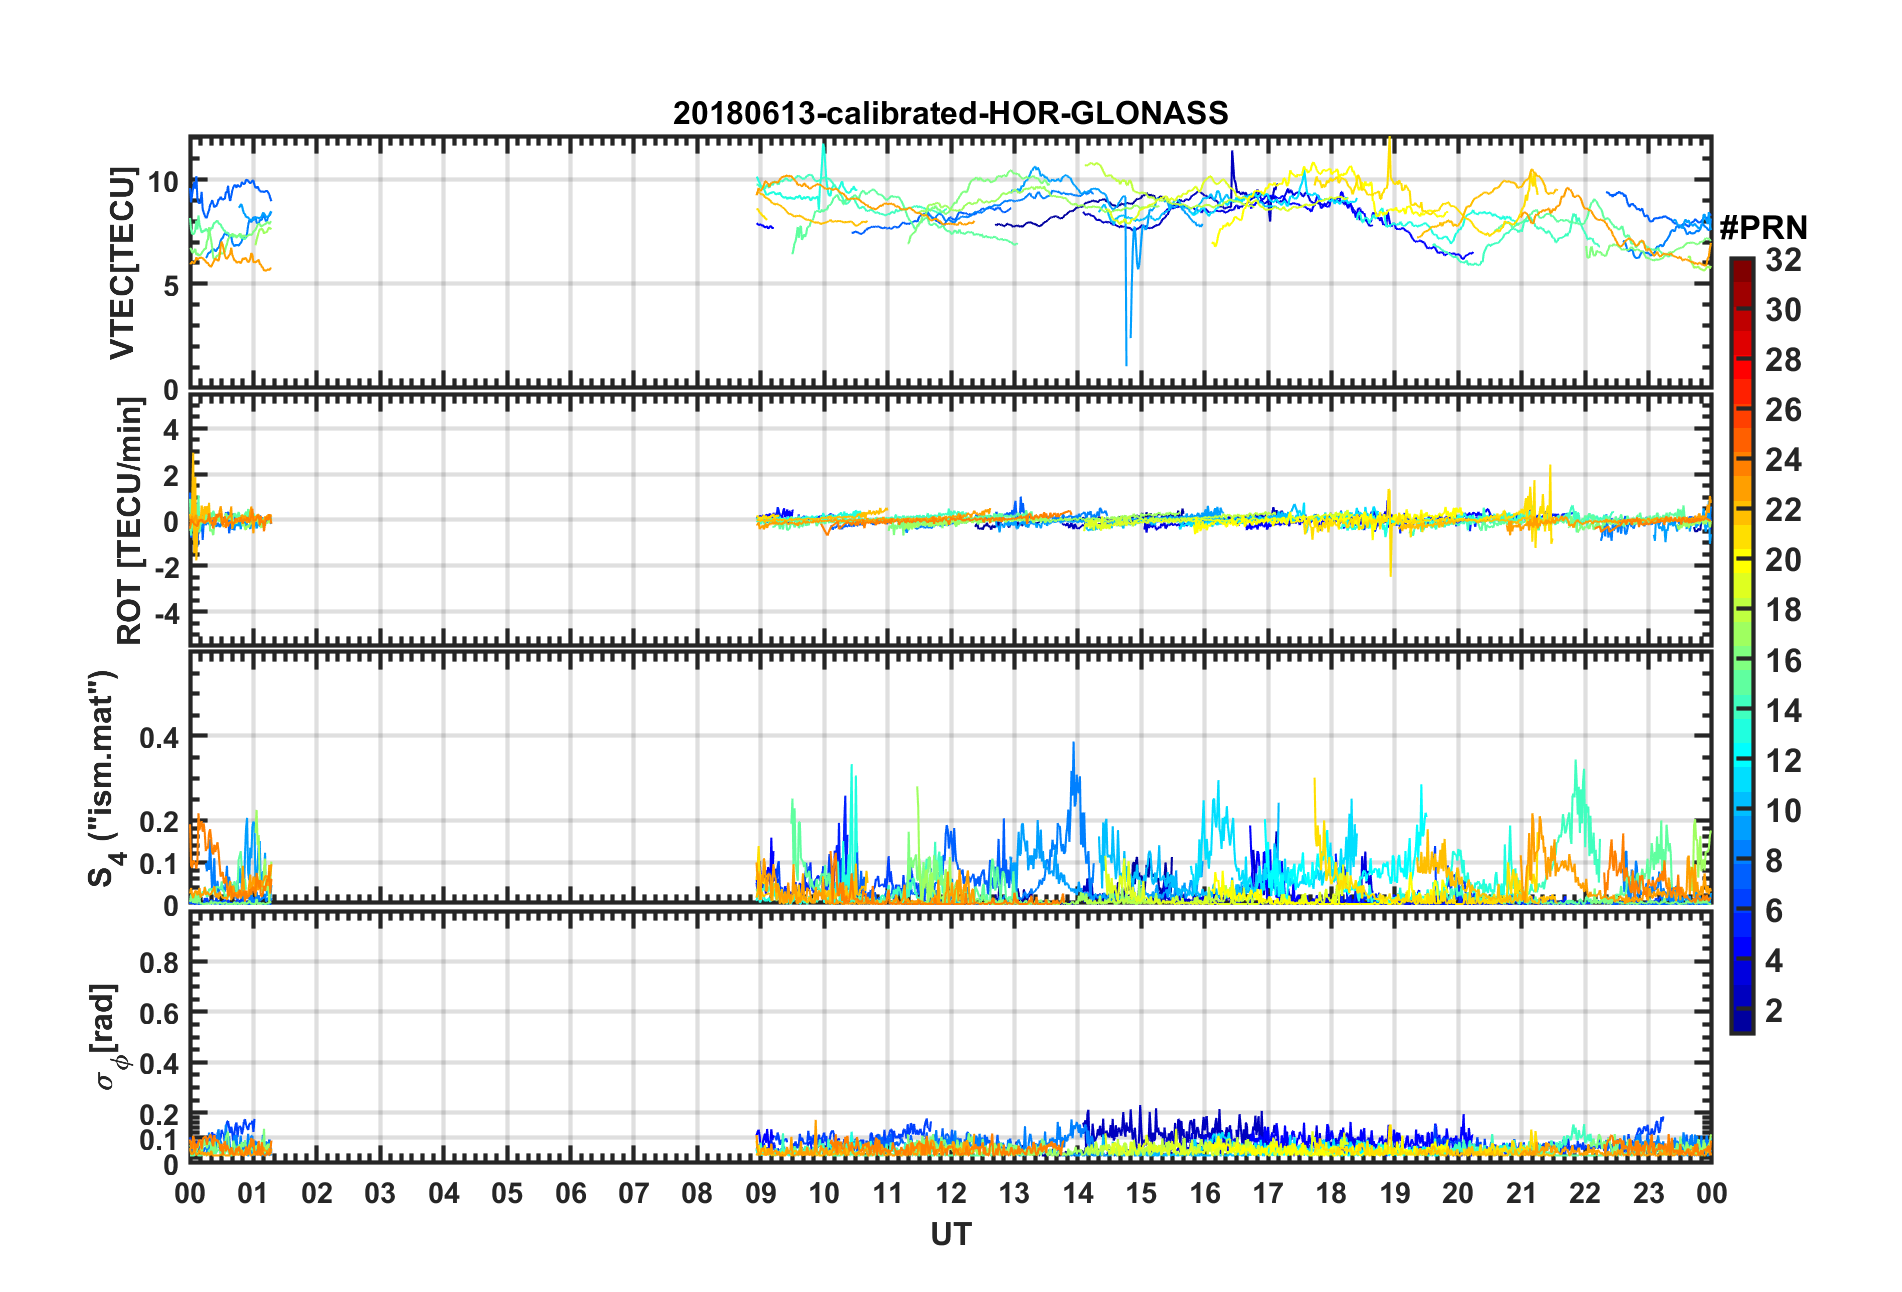Select the "UT" x-axis label
The height and width of the screenshot is (1292, 1902).
click(950, 1235)
